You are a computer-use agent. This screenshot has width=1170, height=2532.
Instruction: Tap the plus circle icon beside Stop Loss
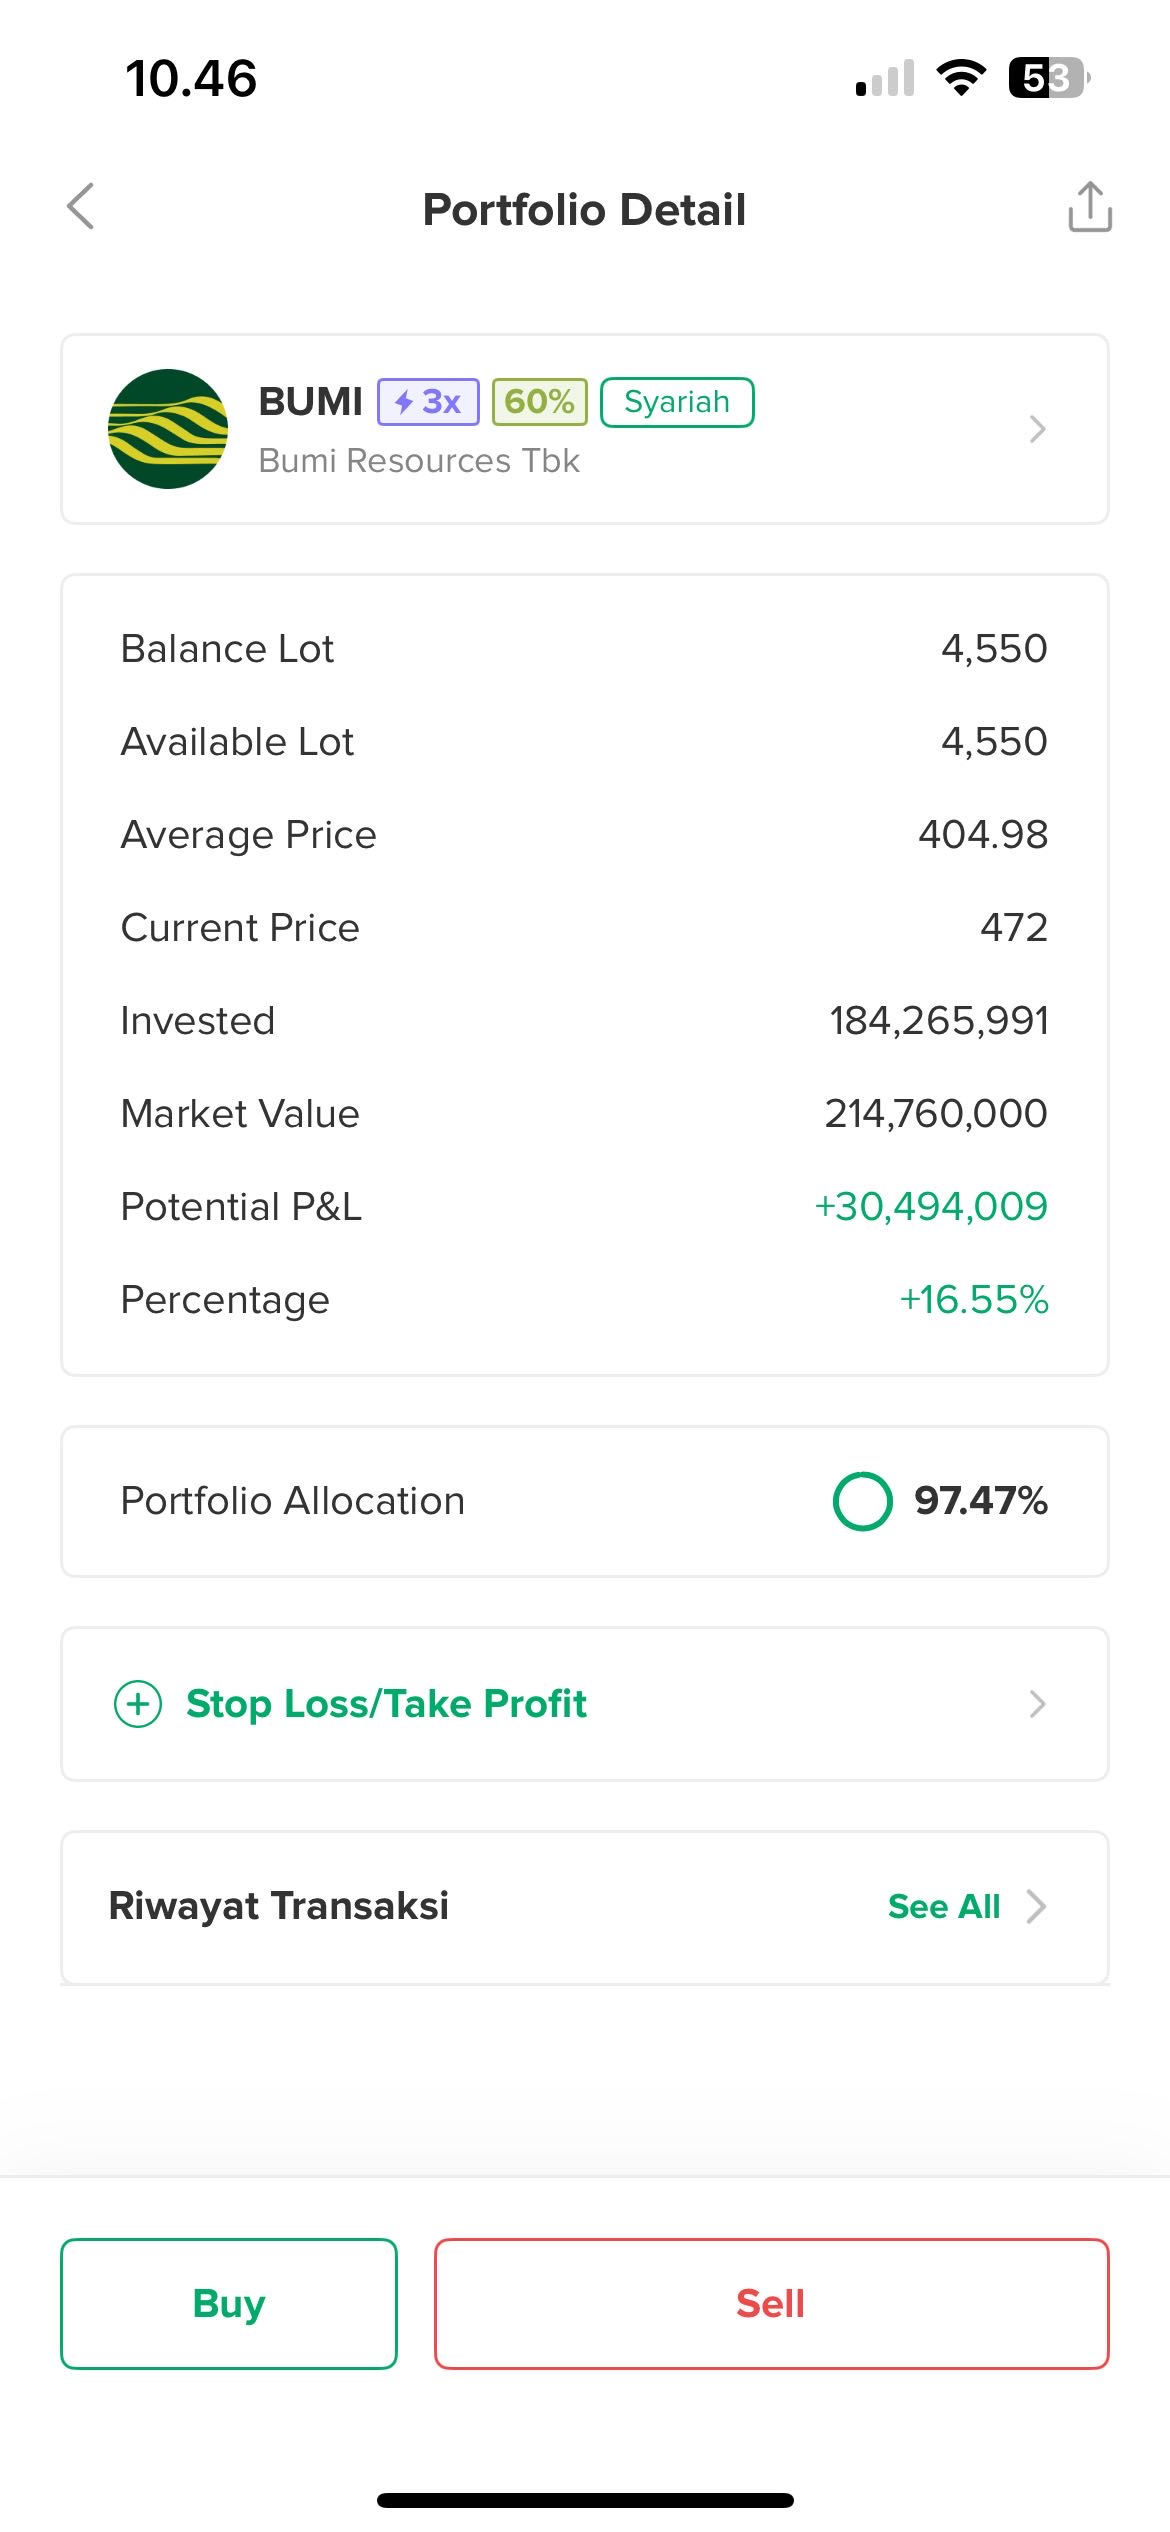click(138, 1704)
